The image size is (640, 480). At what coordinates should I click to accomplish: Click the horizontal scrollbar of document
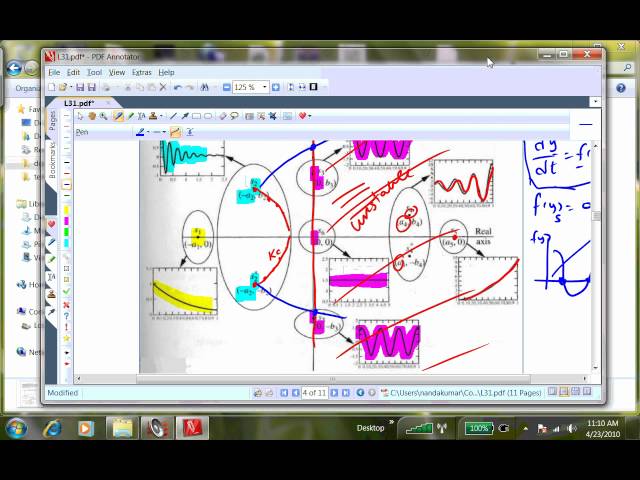pos(333,379)
